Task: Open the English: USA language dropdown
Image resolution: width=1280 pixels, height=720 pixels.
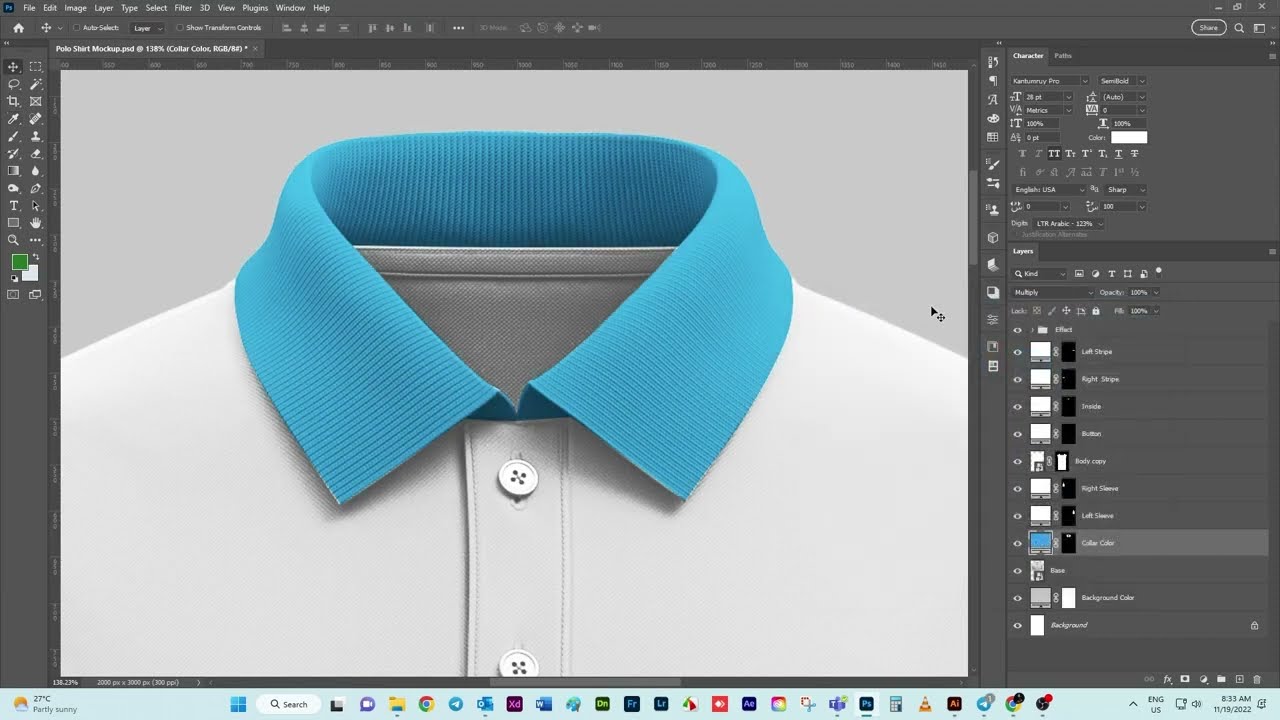Action: point(1049,189)
